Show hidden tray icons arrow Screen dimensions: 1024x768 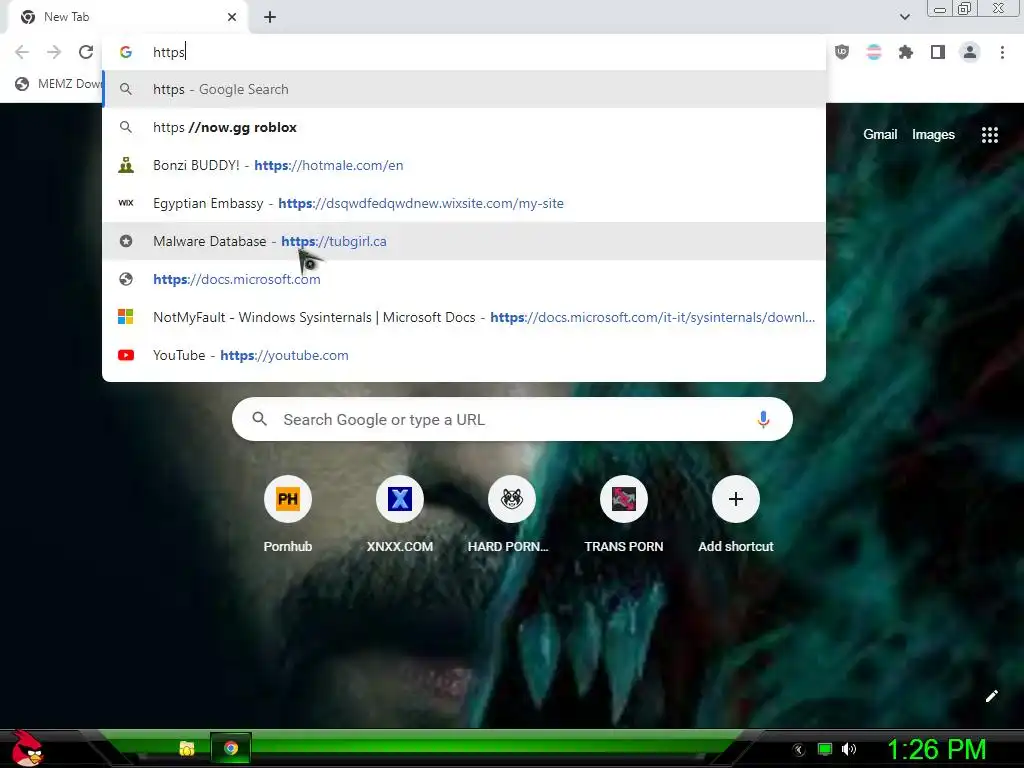pos(799,750)
